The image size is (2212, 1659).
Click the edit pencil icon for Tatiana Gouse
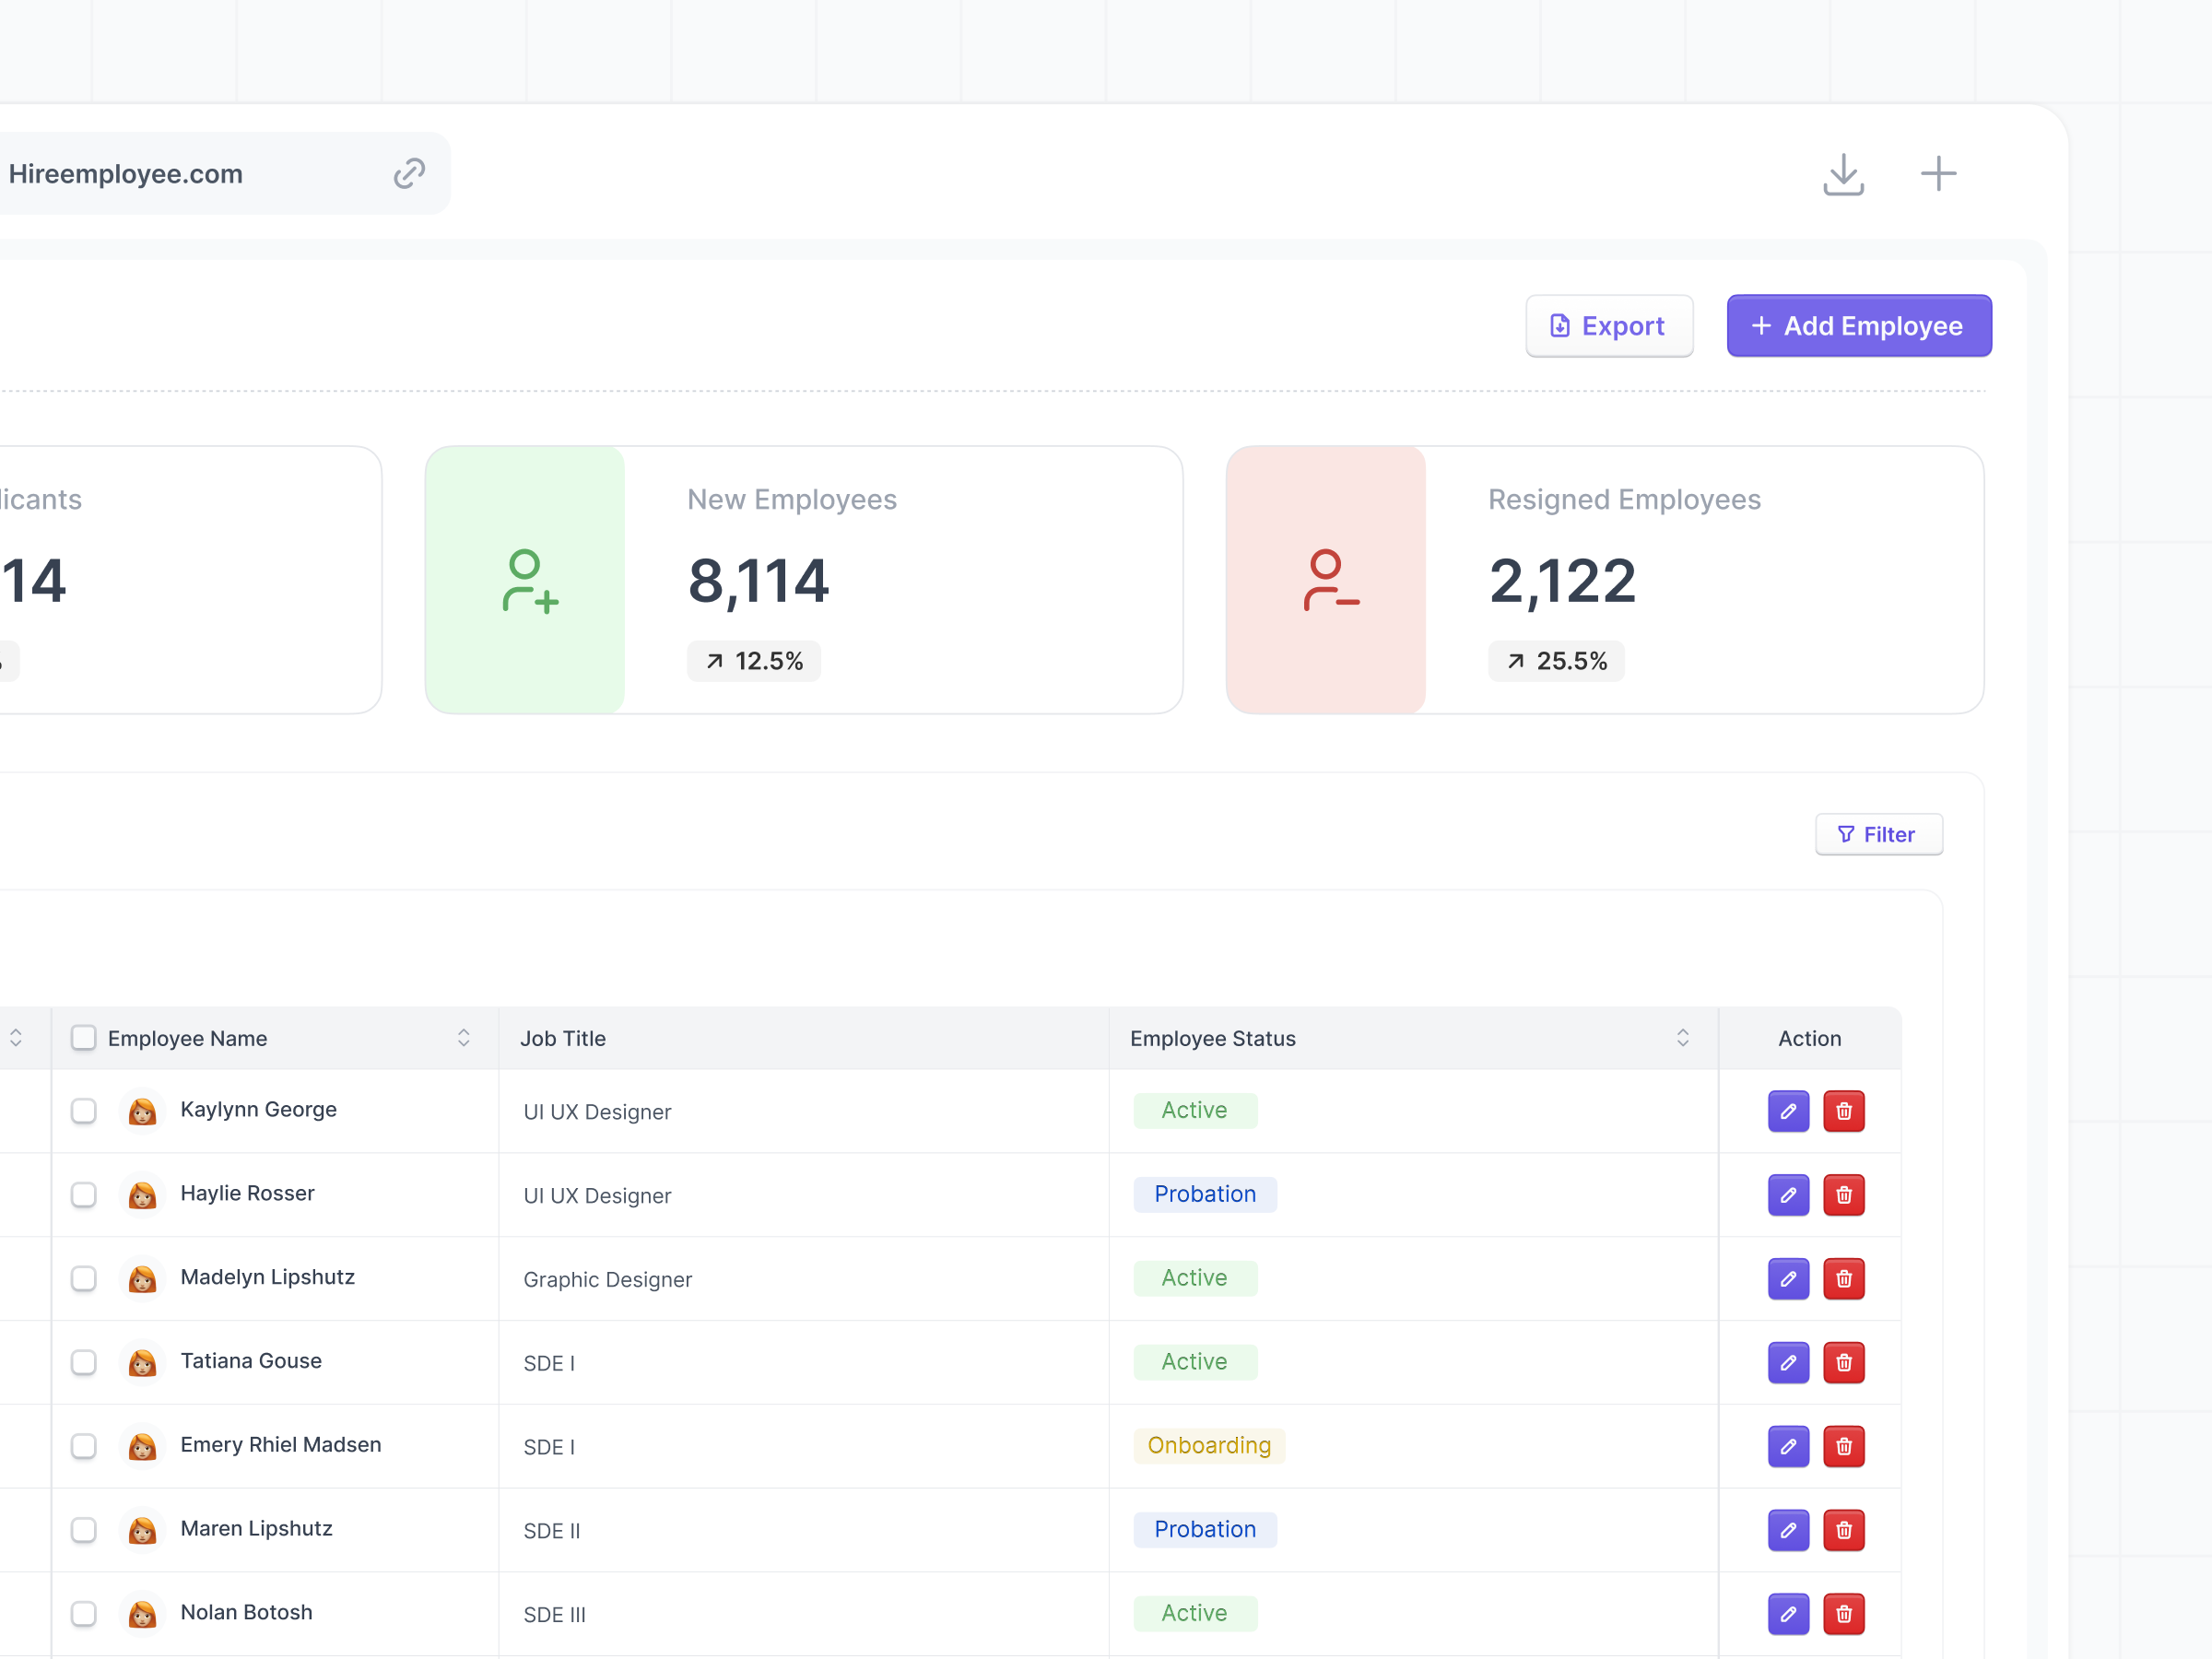[1788, 1362]
